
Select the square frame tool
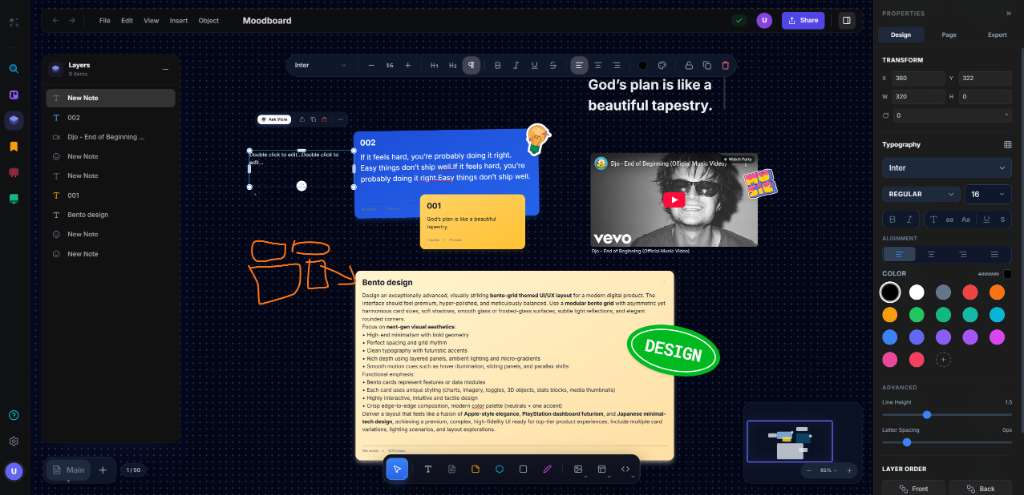point(522,469)
